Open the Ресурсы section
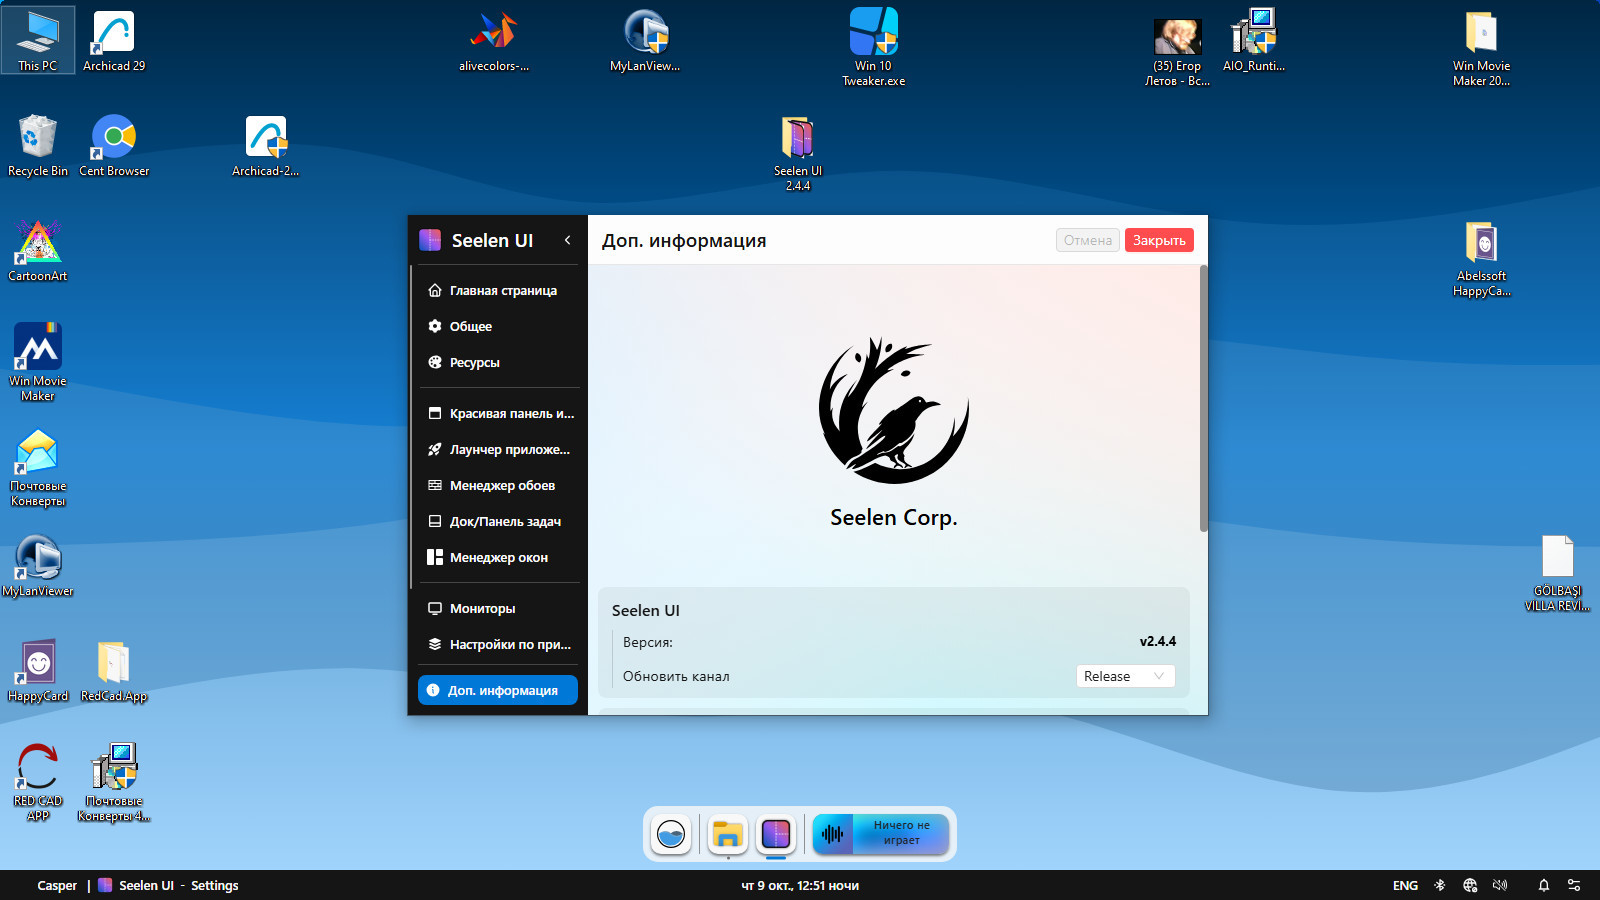This screenshot has height=900, width=1600. click(498, 362)
